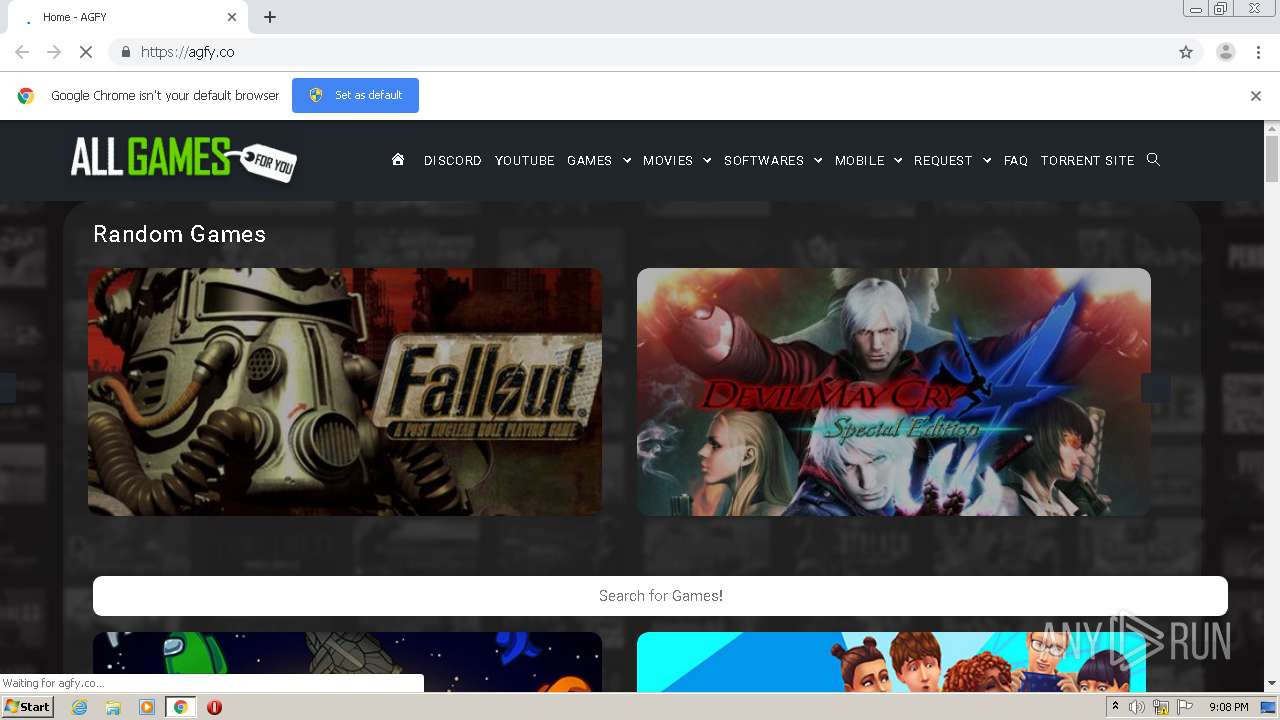Click the All Games For You logo
The image size is (1280, 720).
pyautogui.click(x=184, y=159)
